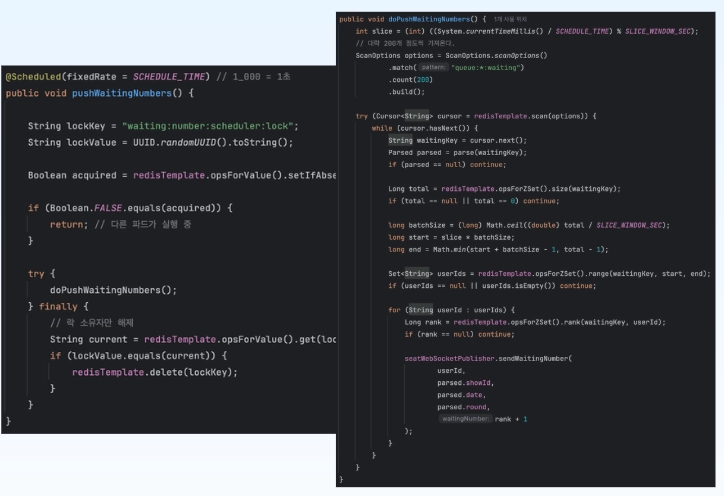Viewport: 724px width, 496px height.
Task: Click the parsed.showId argument
Action: 465,383
